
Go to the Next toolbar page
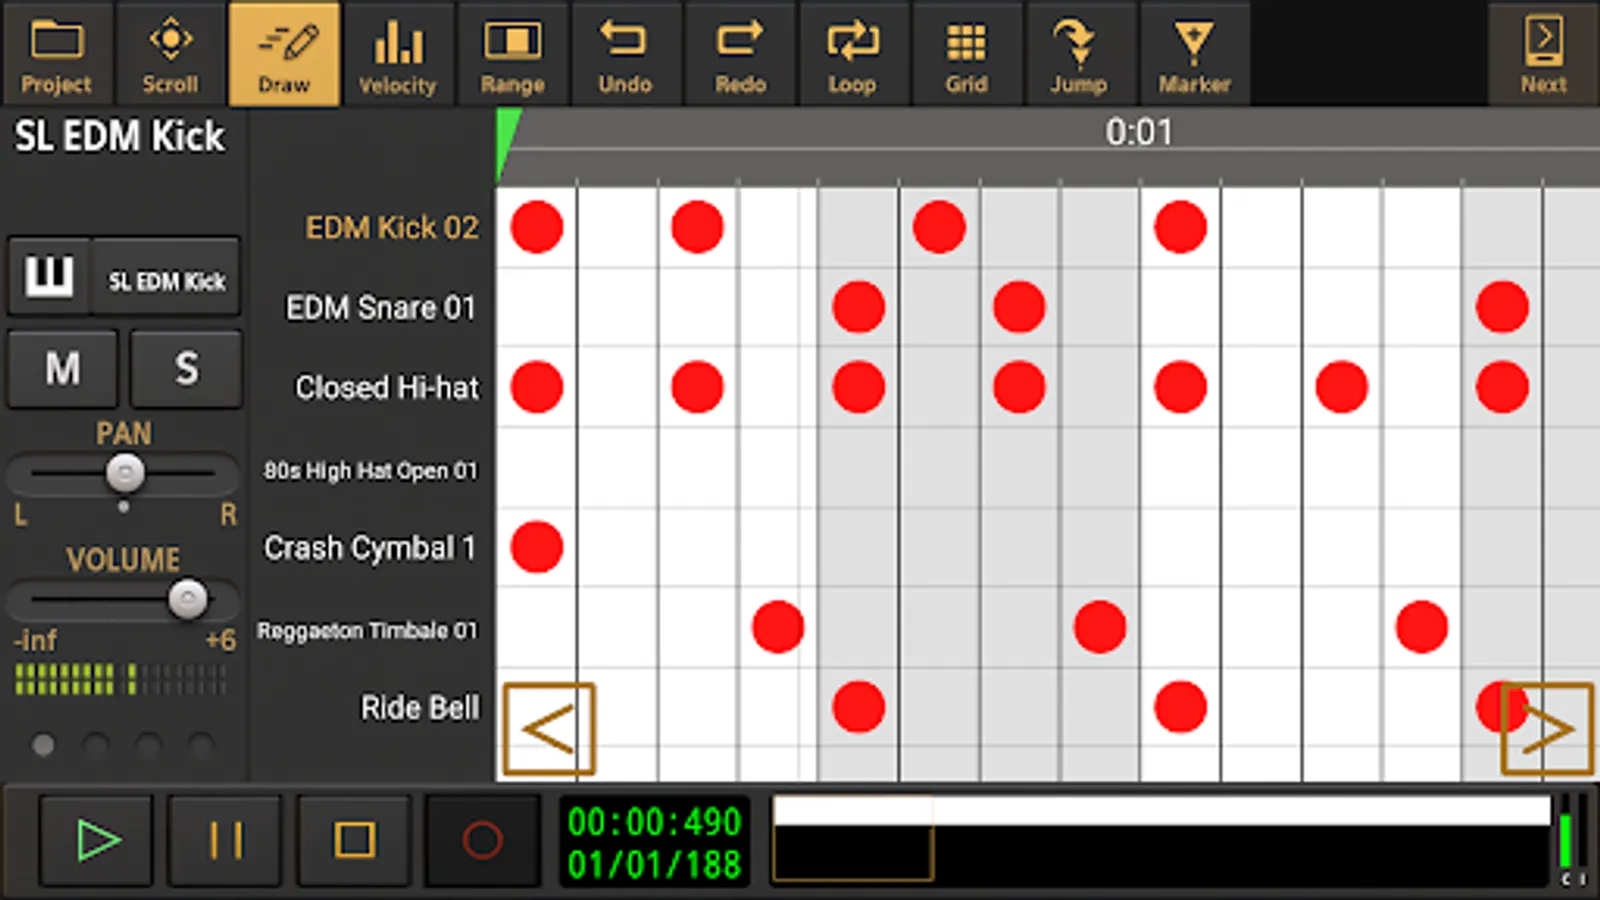pos(1543,54)
